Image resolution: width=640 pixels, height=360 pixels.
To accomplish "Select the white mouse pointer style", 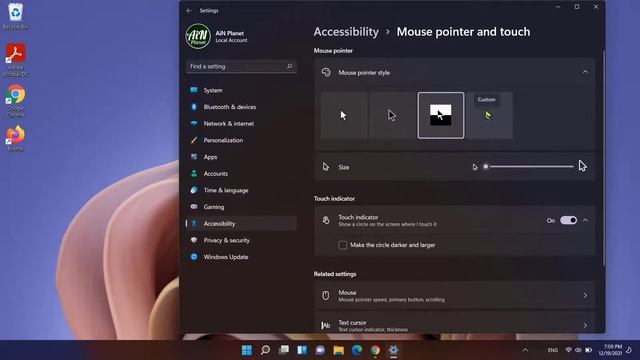I will click(344, 116).
